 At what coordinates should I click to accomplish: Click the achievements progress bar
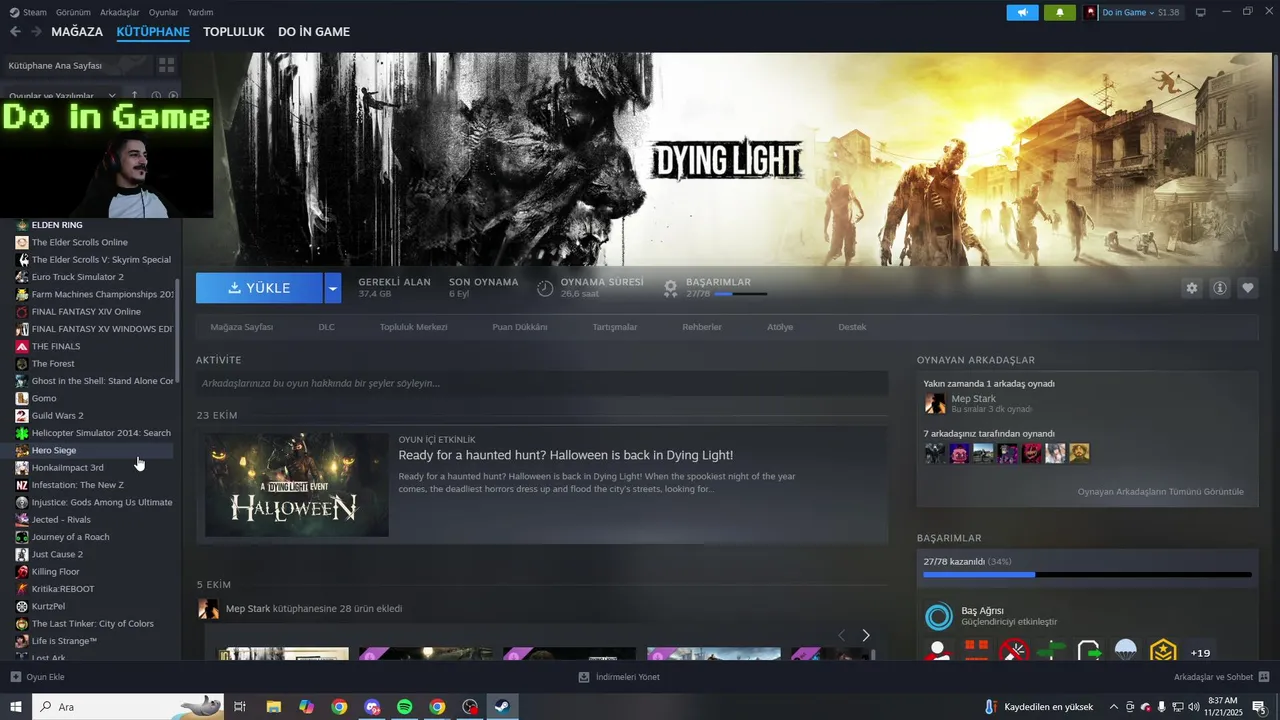[1087, 575]
